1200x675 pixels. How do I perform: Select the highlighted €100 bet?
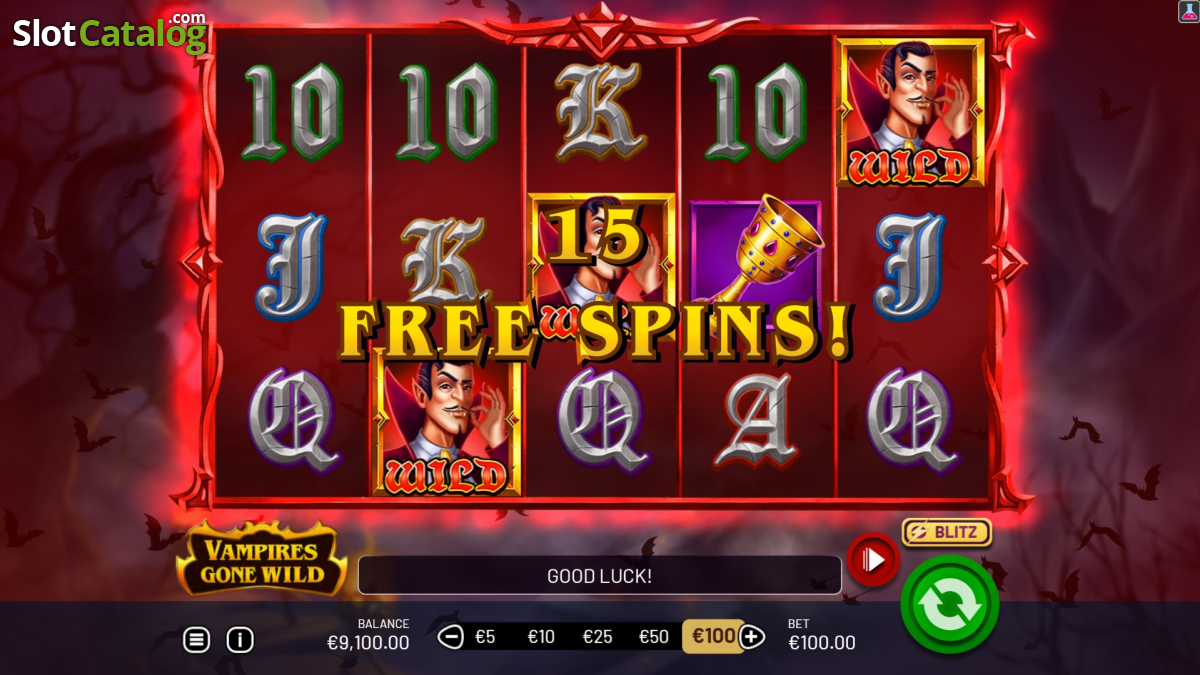coord(713,636)
